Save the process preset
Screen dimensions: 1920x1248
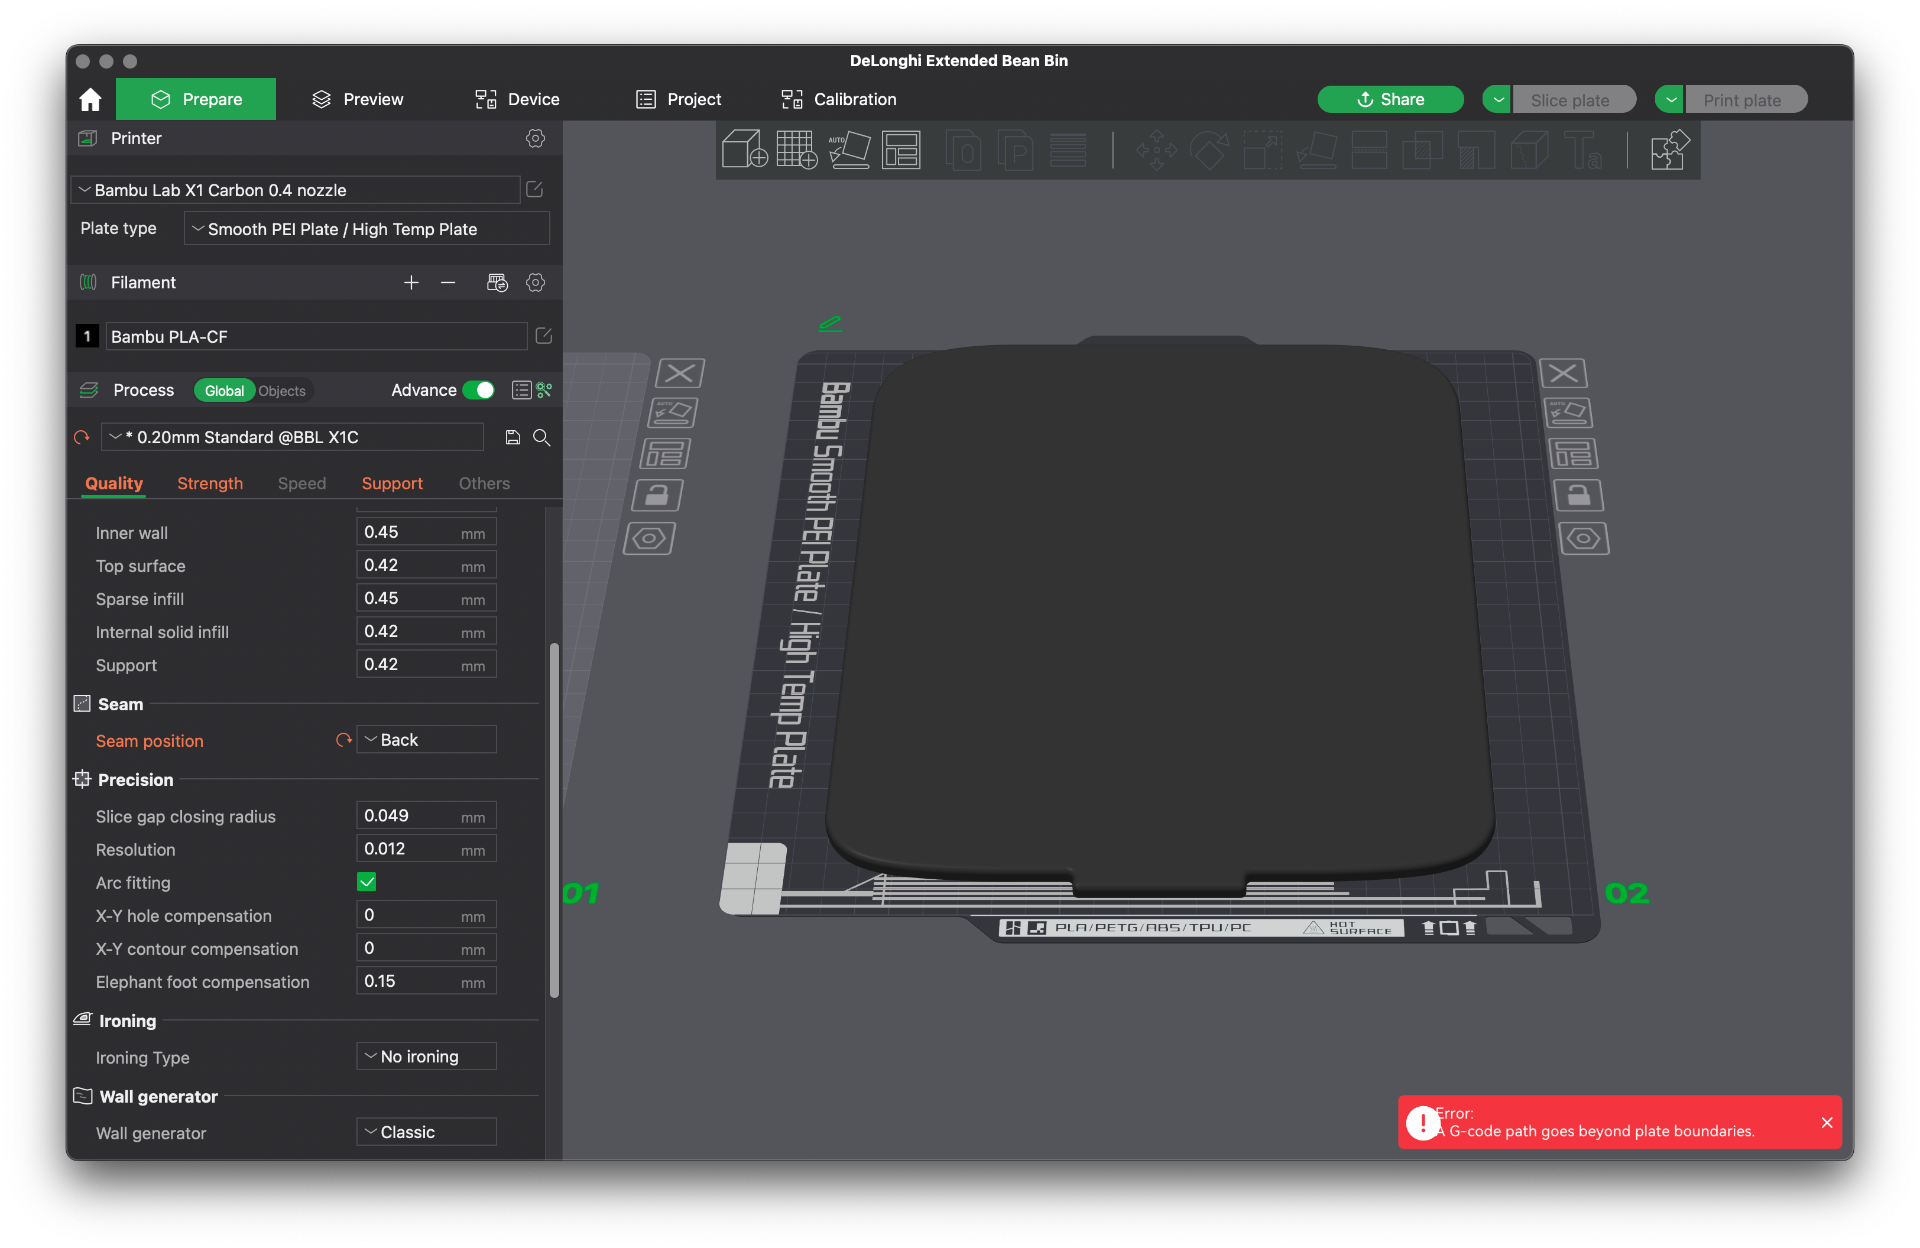coord(513,437)
